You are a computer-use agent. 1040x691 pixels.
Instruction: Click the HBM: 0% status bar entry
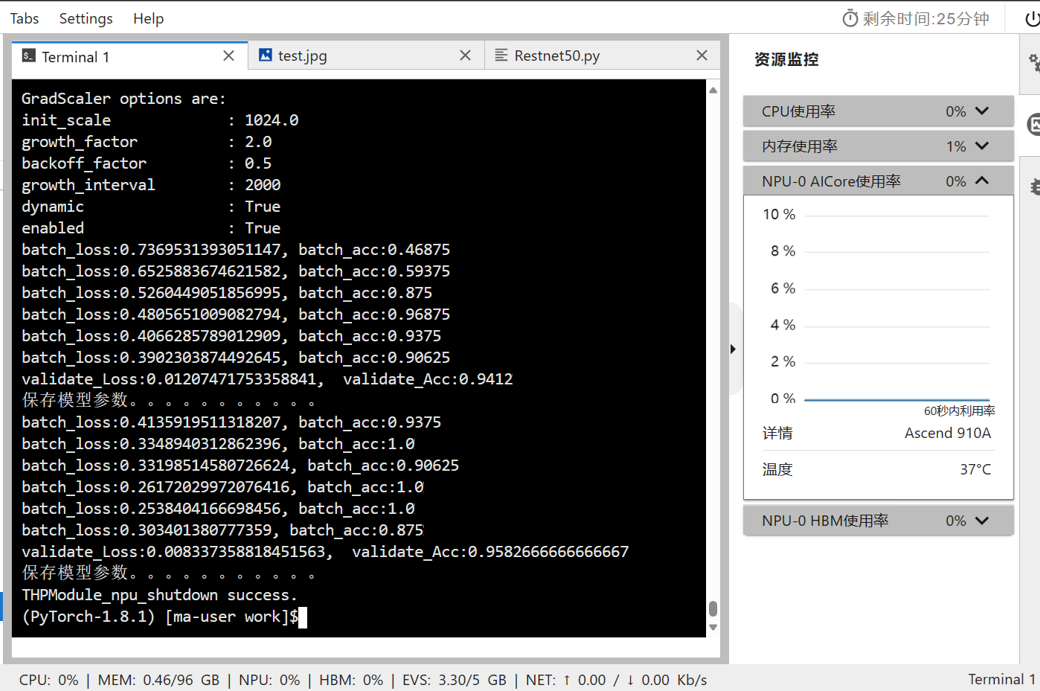351,680
